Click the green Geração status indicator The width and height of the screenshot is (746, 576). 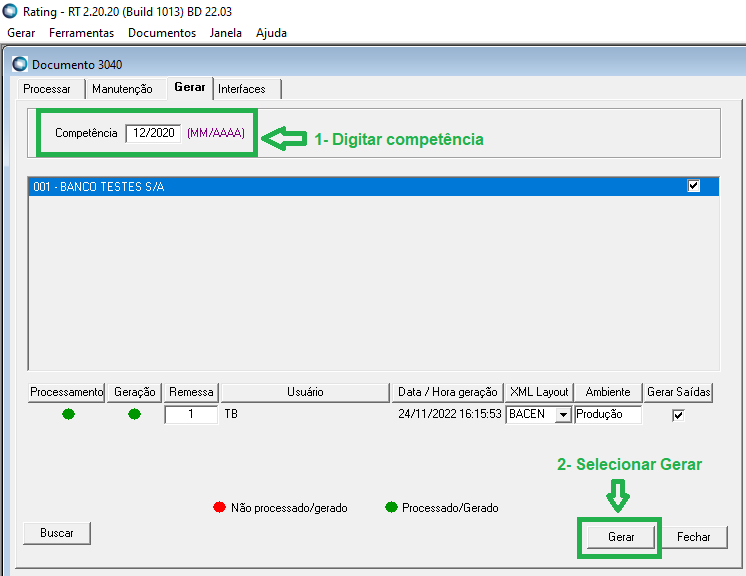click(135, 414)
